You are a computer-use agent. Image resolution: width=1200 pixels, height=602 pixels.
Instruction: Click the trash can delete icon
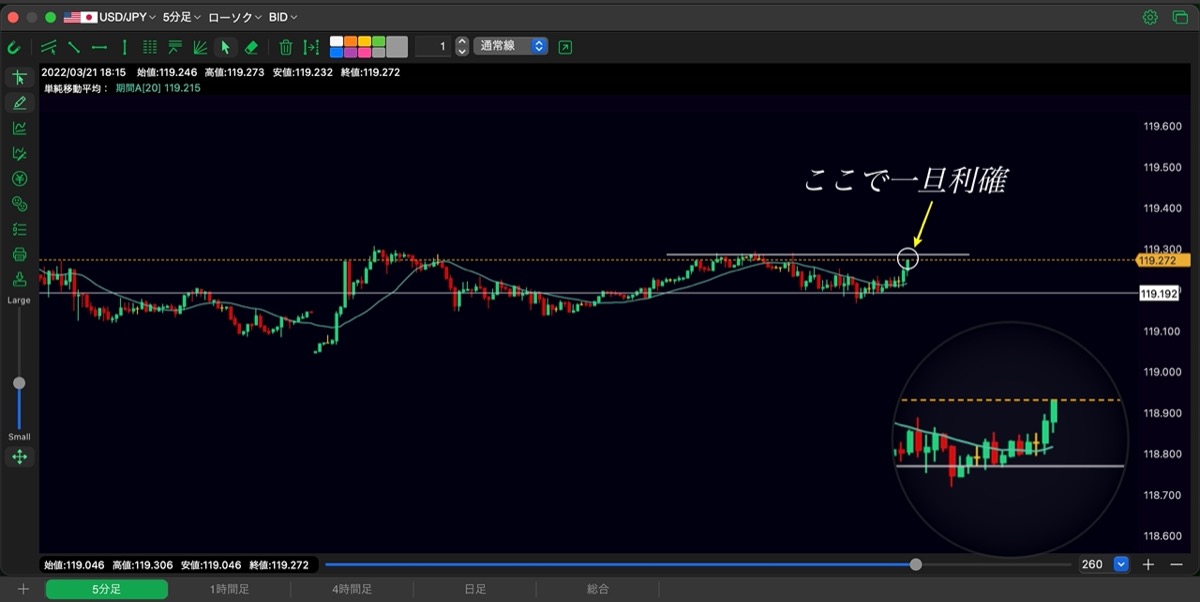coord(286,46)
